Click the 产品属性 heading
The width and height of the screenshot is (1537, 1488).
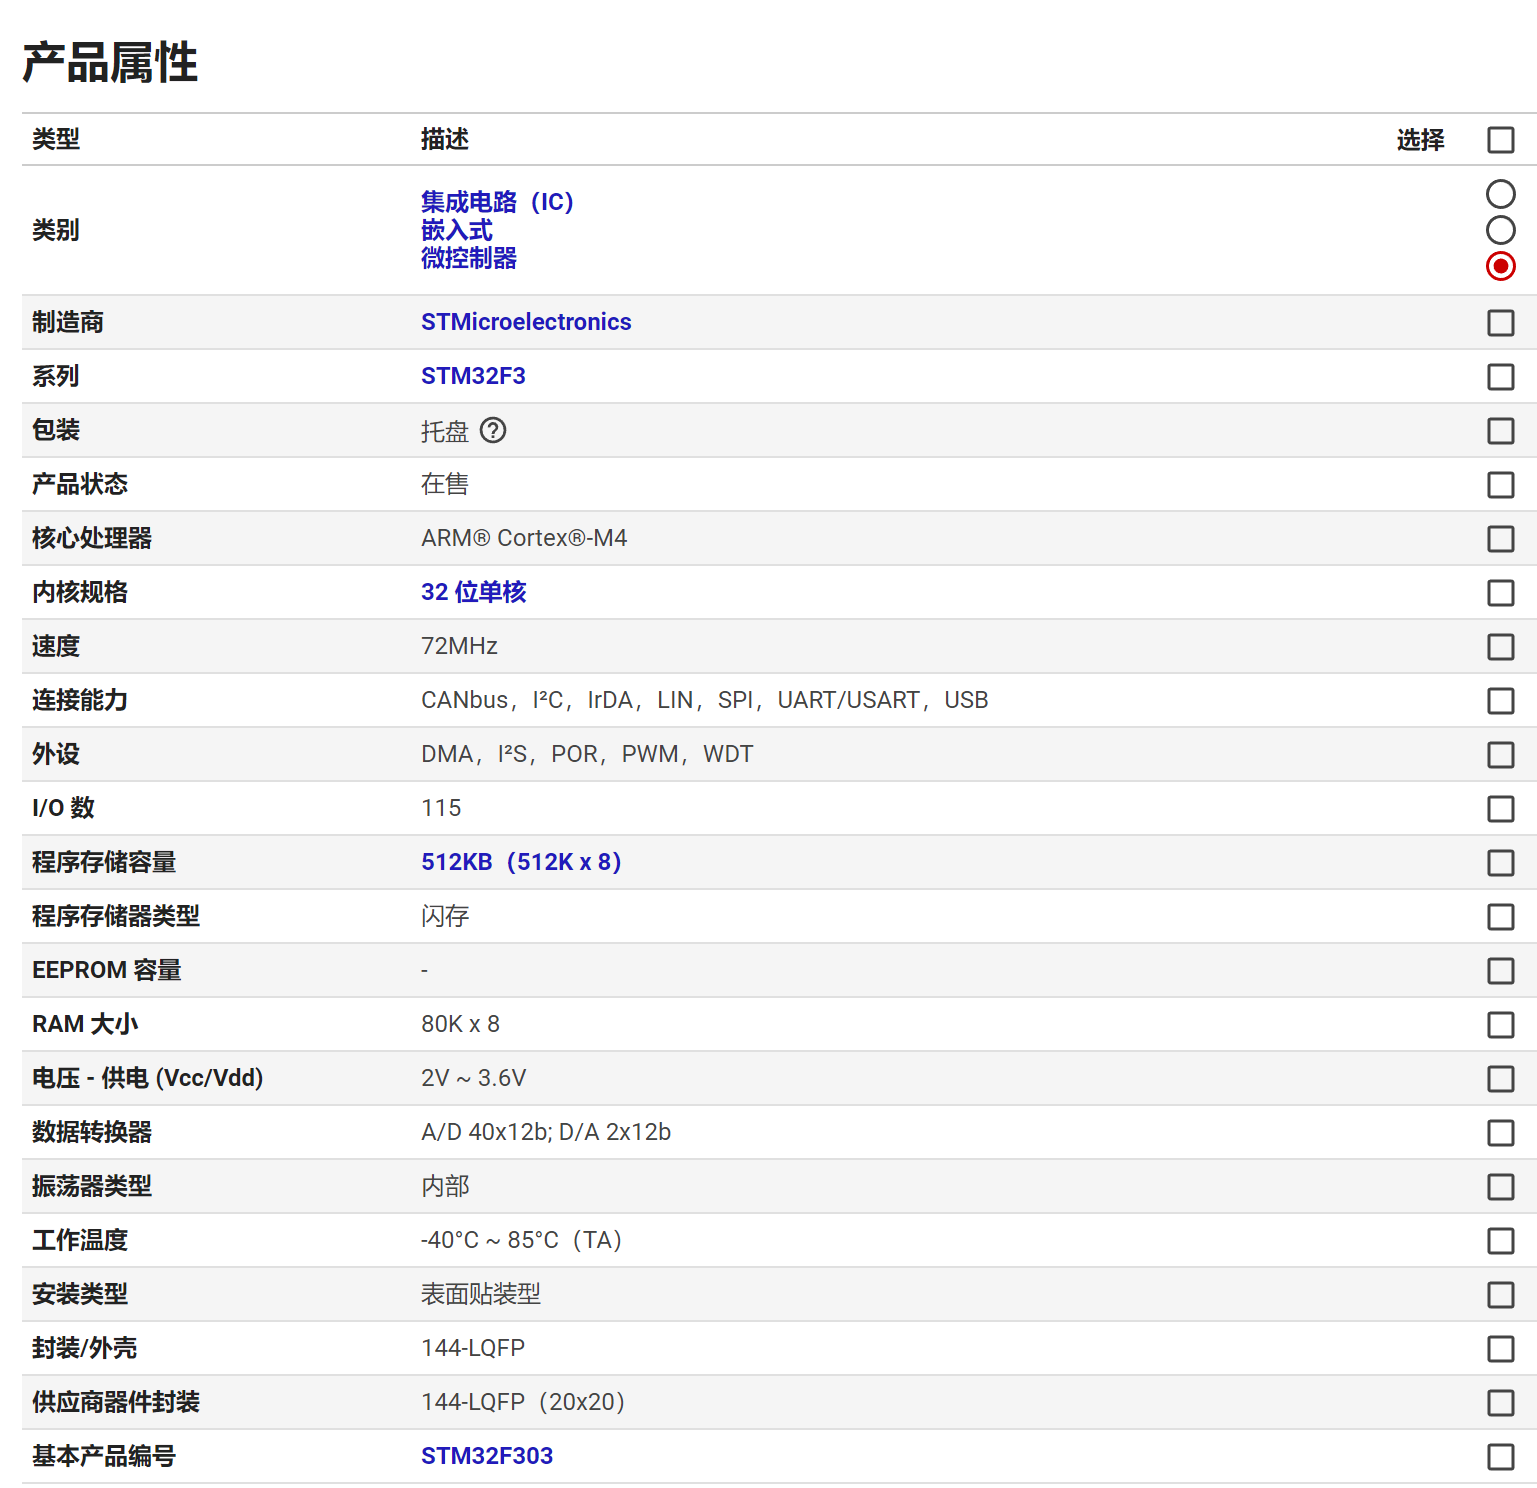click(x=110, y=62)
